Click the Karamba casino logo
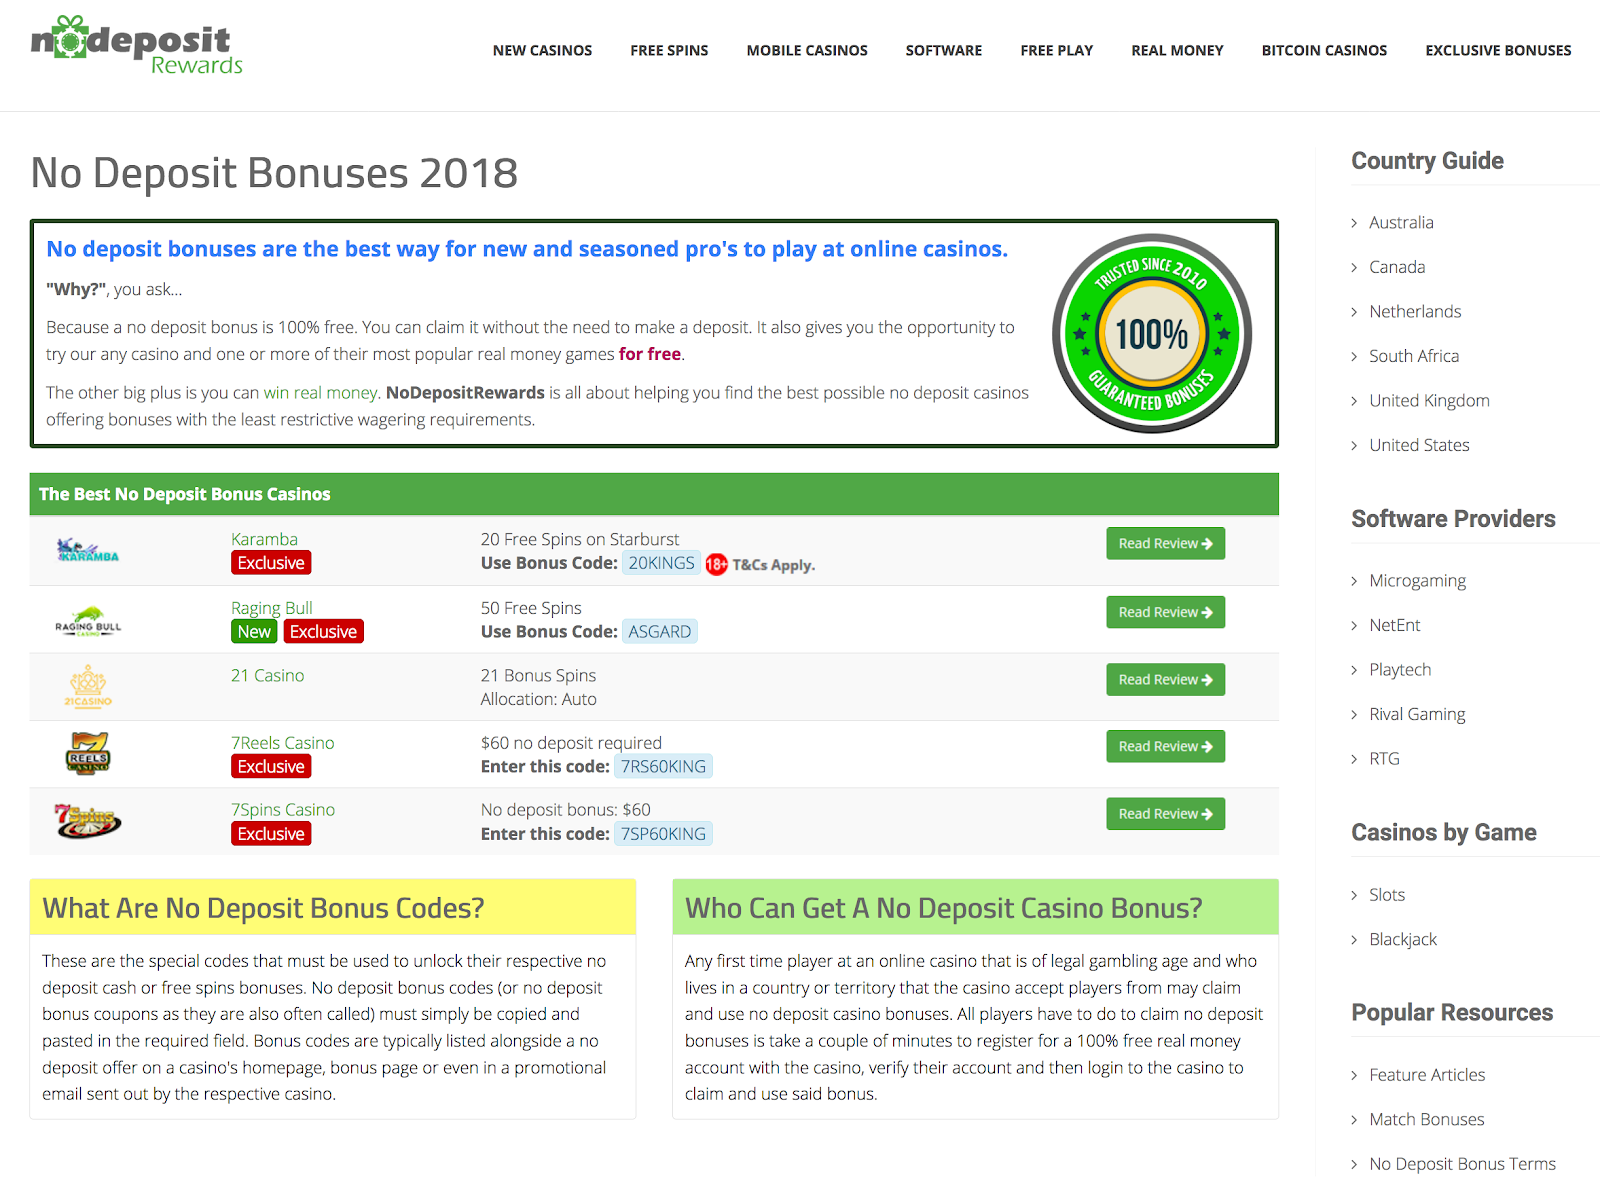 pos(88,551)
